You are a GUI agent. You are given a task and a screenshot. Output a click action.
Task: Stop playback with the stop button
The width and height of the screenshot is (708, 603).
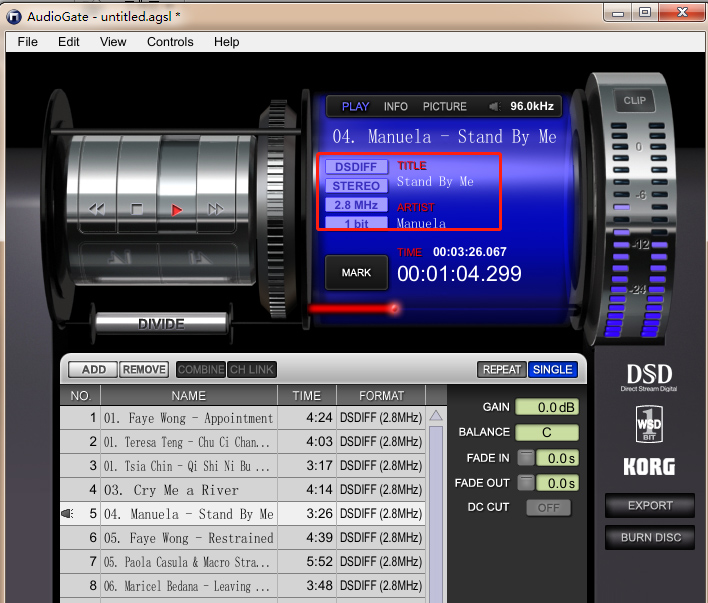(137, 209)
